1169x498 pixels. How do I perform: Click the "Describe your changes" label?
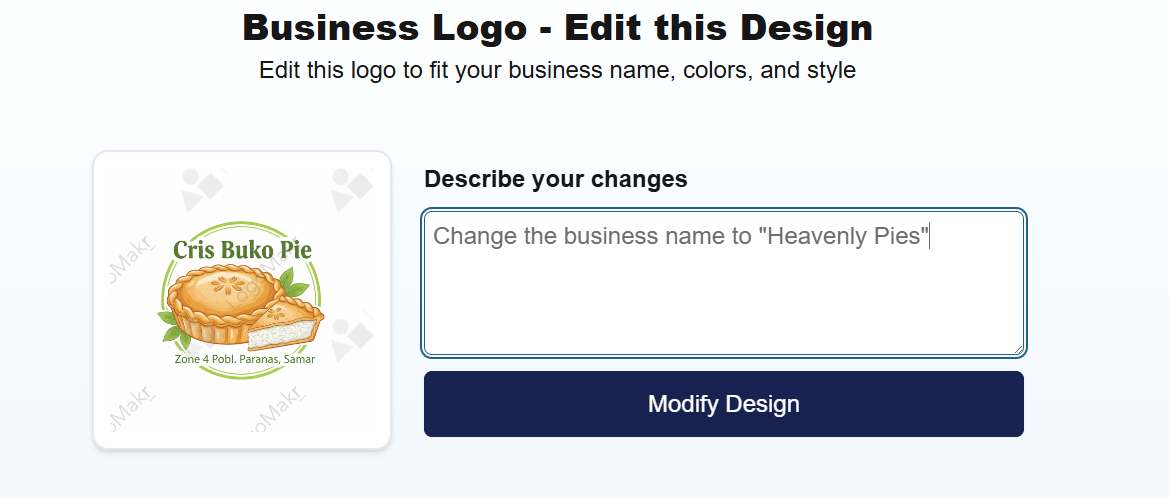pos(556,179)
